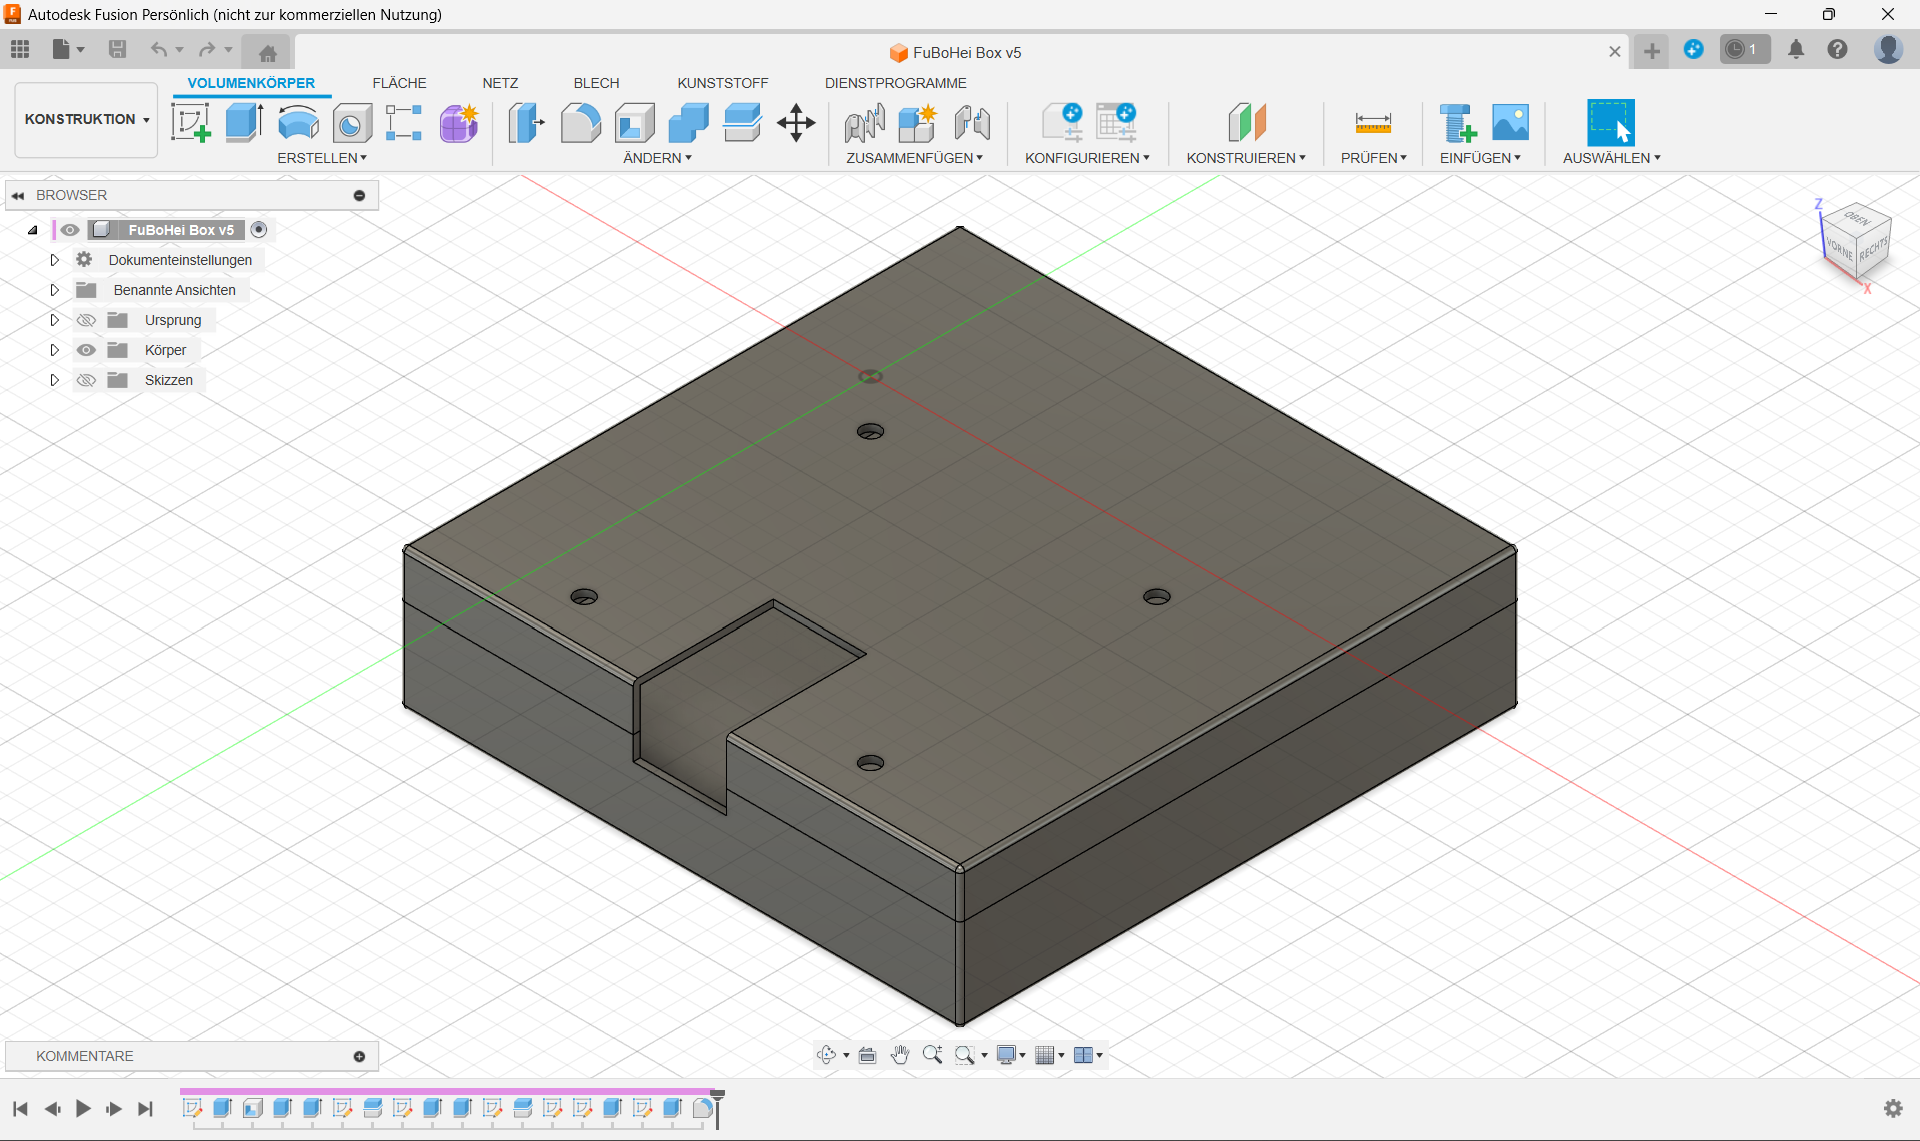Select the Revolve tool
This screenshot has height=1141, width=1920.
[298, 123]
